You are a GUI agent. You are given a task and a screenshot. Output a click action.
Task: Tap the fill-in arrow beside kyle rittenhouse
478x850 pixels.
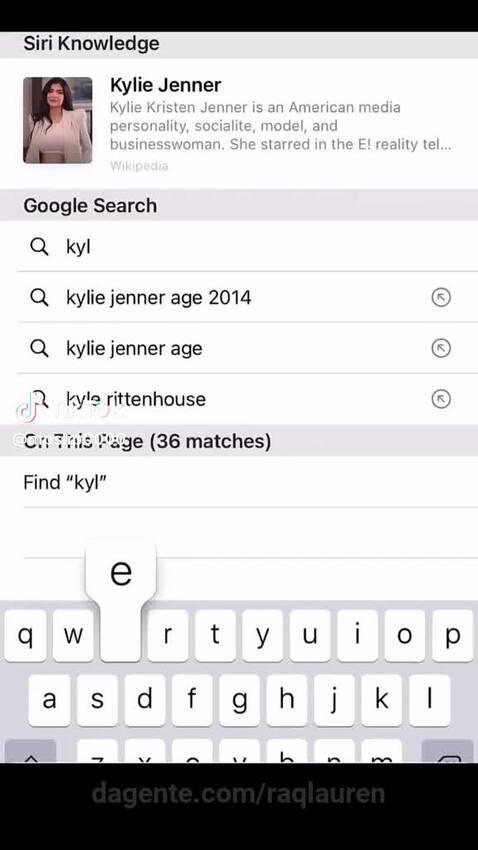[x=441, y=399]
